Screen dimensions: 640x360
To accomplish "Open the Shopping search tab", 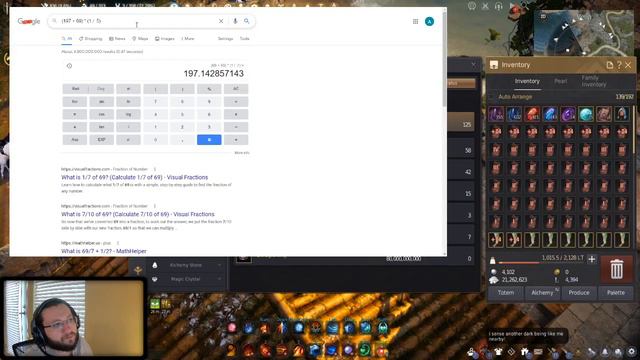I will [x=91, y=39].
